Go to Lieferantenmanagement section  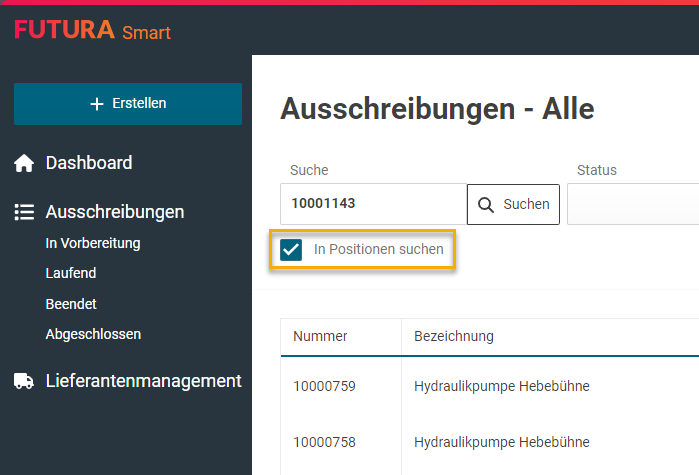[143, 381]
